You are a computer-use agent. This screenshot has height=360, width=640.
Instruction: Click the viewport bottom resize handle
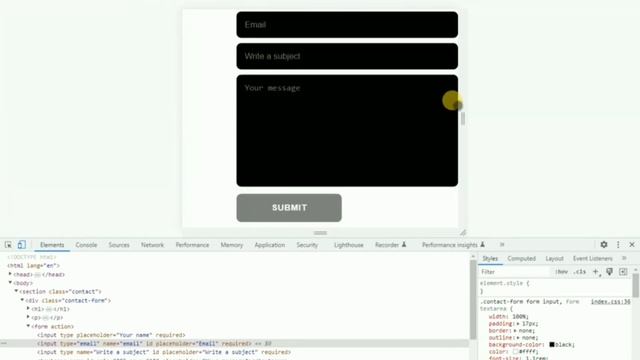[x=320, y=233]
